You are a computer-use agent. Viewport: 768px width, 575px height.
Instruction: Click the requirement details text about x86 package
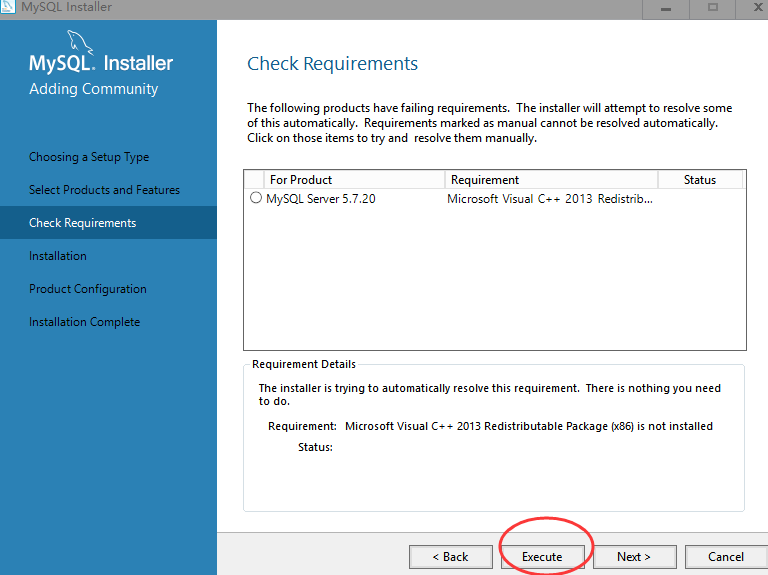tap(529, 426)
